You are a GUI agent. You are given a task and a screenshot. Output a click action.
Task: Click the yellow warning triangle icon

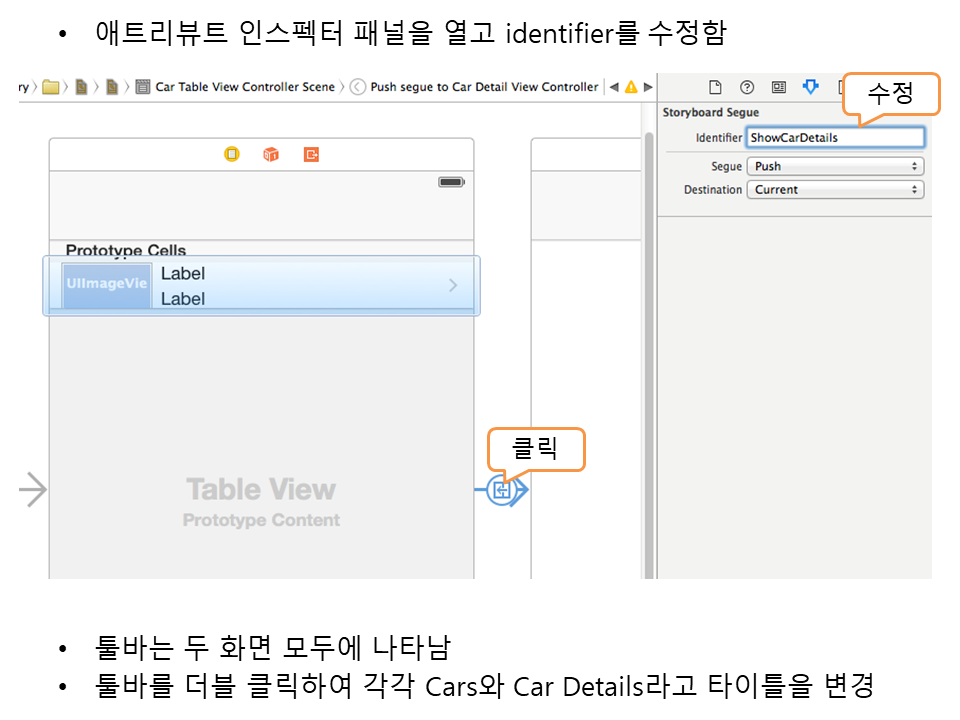point(631,87)
